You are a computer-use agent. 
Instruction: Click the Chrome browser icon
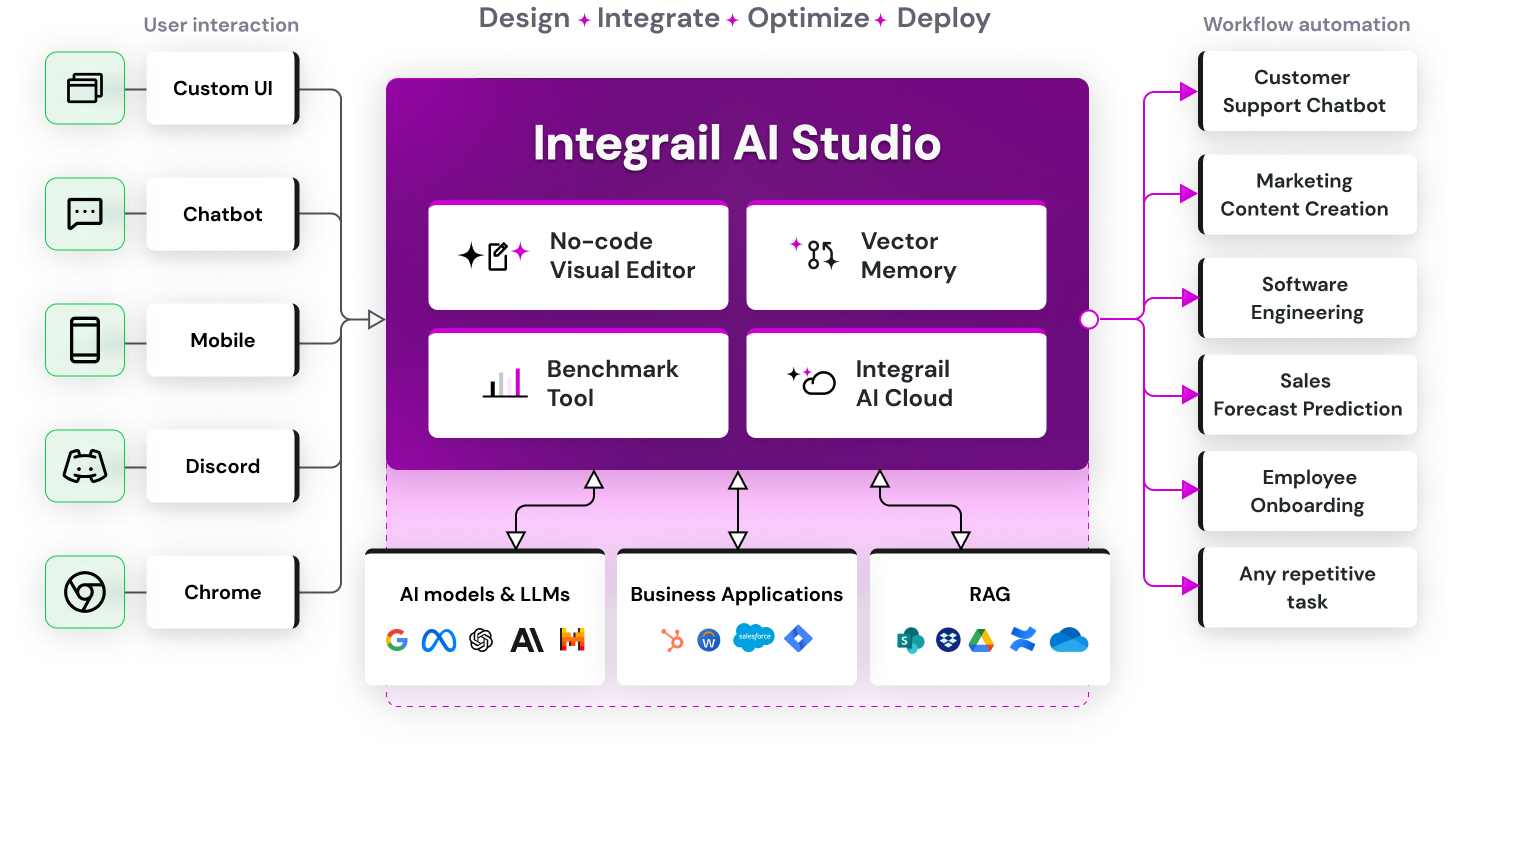[85, 592]
